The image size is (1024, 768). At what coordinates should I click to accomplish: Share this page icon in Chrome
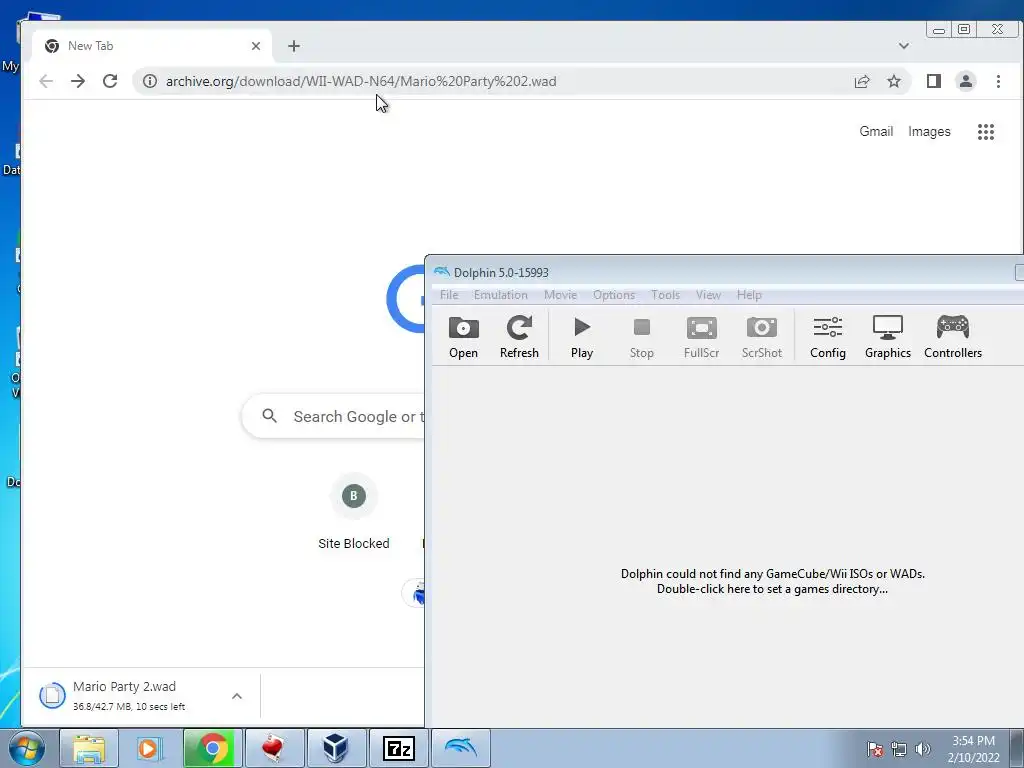(862, 81)
